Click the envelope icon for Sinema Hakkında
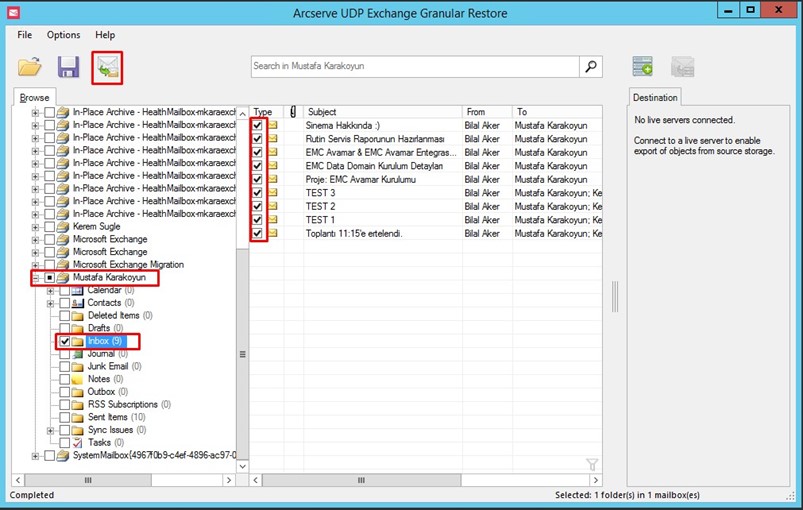The height and width of the screenshot is (510, 803). click(273, 125)
